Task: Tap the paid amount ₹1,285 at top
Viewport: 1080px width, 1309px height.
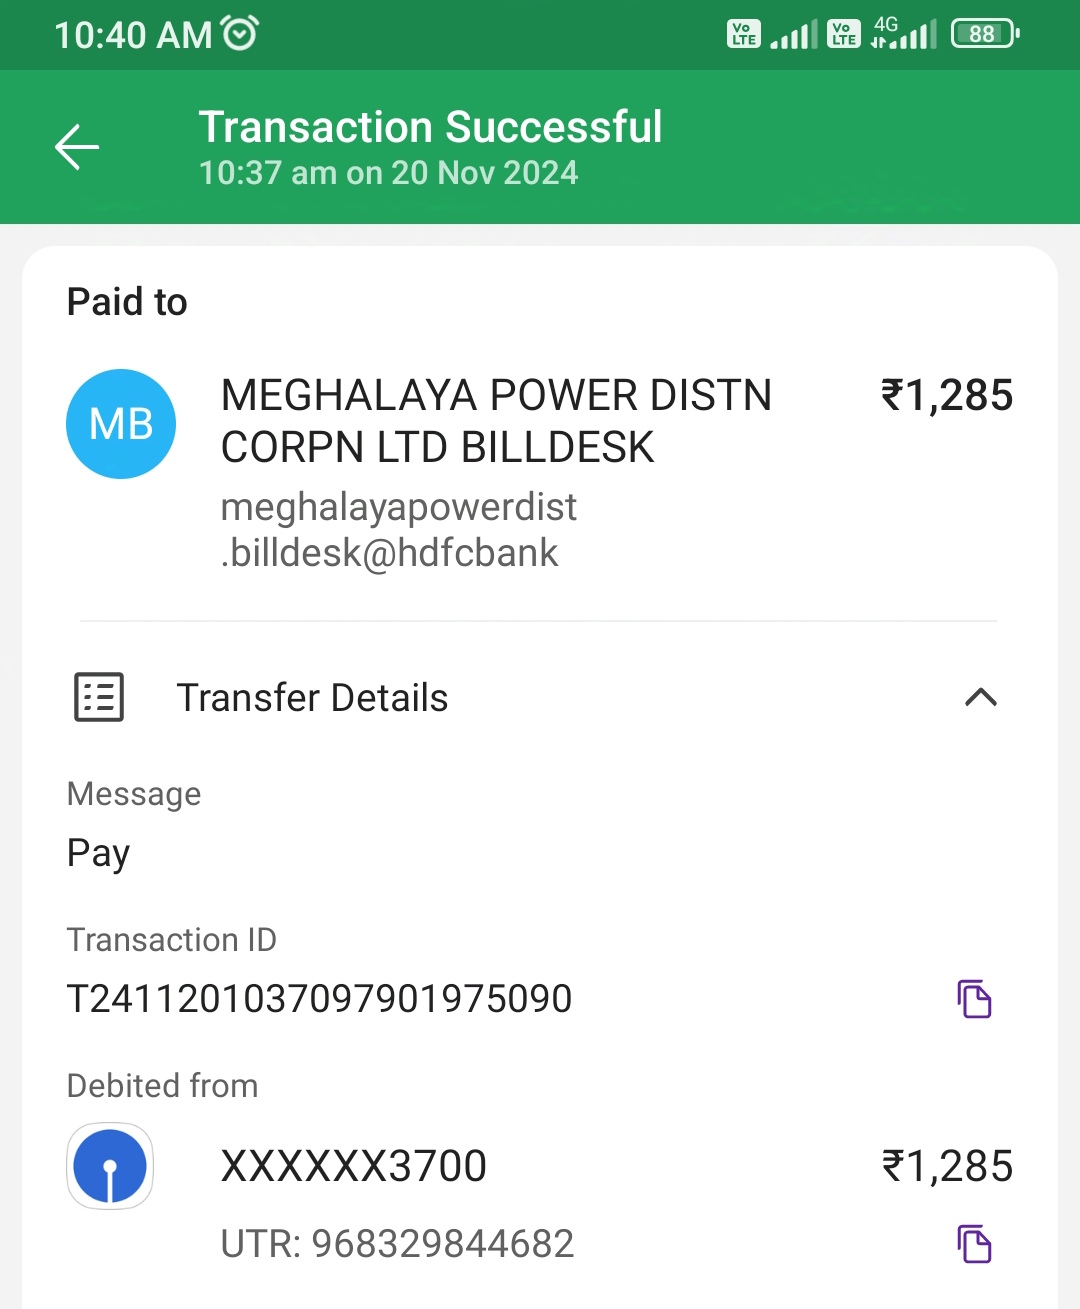Action: tap(946, 396)
